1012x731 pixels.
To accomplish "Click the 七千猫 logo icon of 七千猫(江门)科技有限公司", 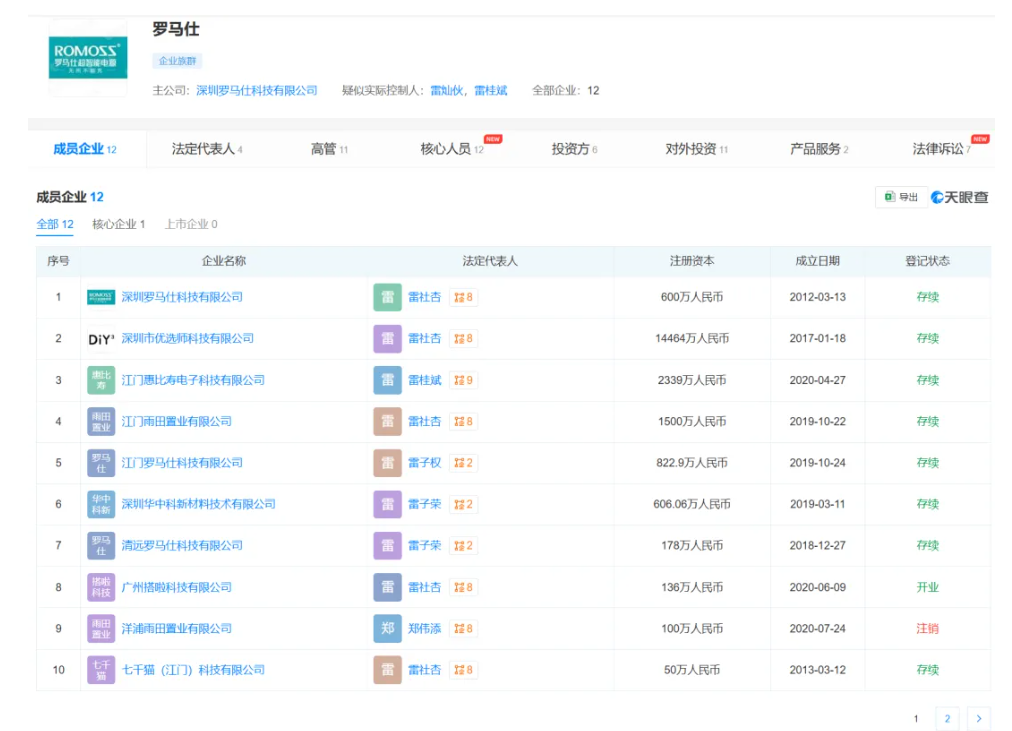I will [101, 670].
